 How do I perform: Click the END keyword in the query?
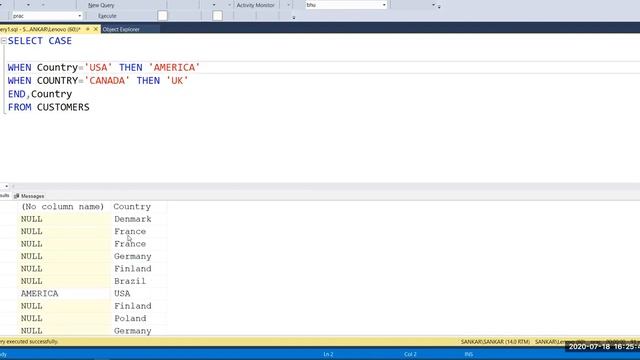pos(17,94)
